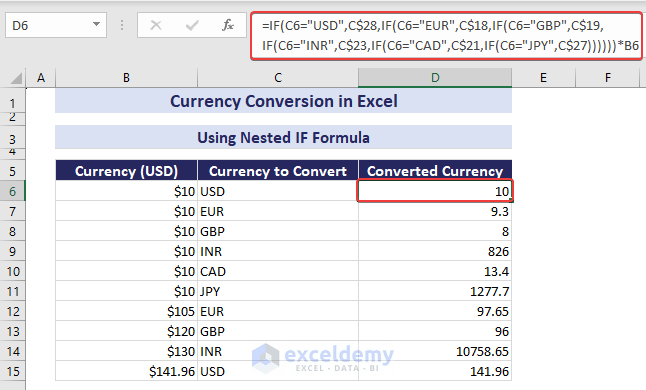Select the $120 amount cell
The height and width of the screenshot is (390, 646).
tap(126, 331)
